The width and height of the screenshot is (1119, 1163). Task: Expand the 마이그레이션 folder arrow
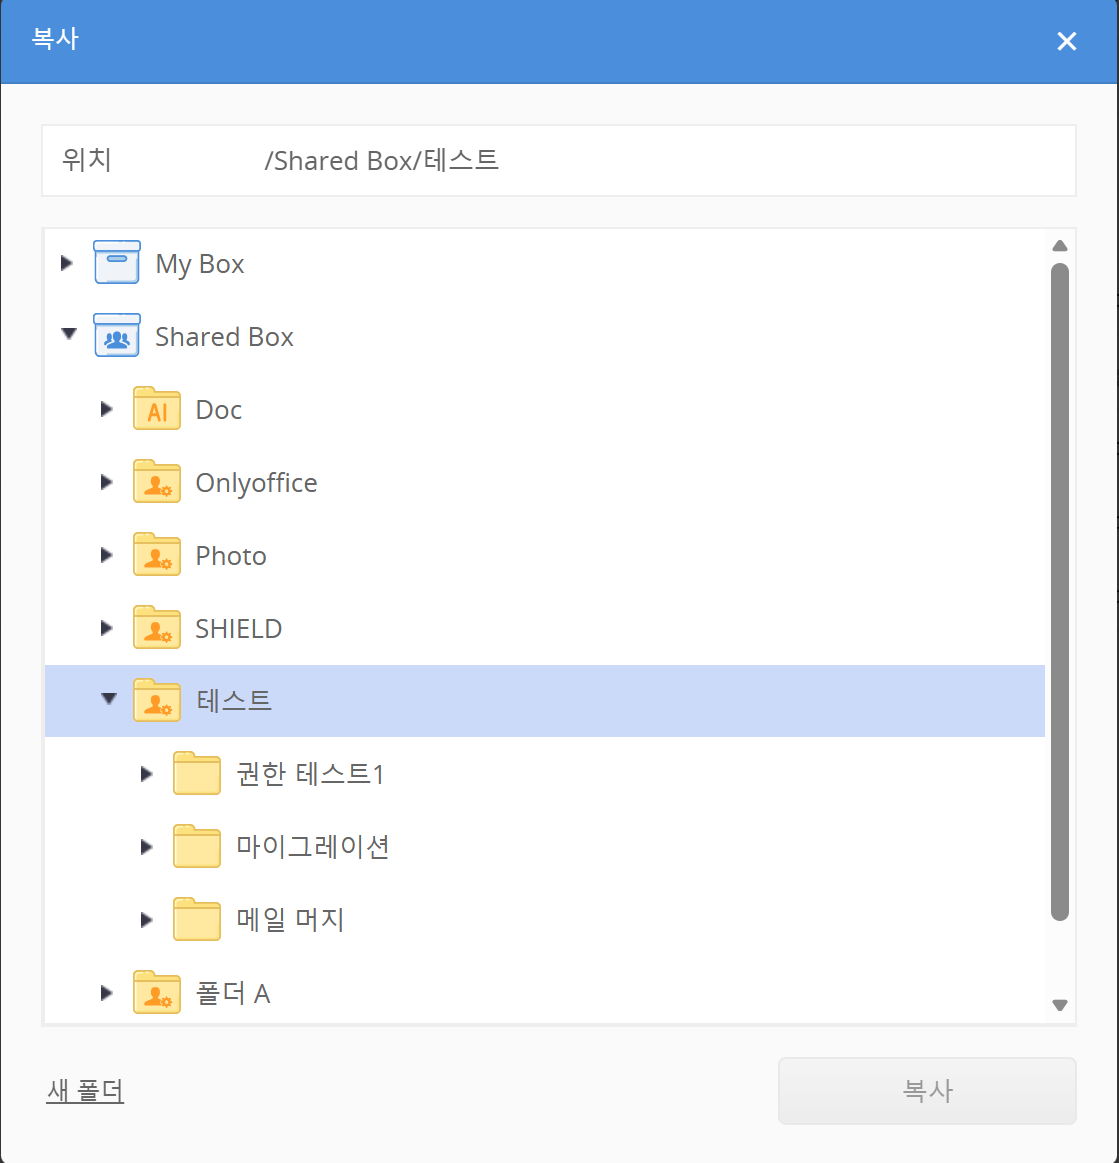(x=147, y=847)
